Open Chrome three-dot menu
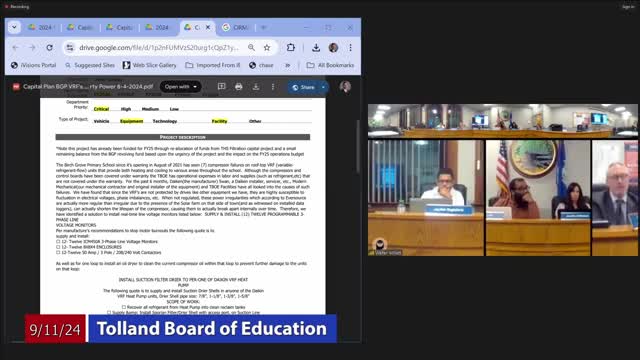640x360 pixels. (x=350, y=48)
